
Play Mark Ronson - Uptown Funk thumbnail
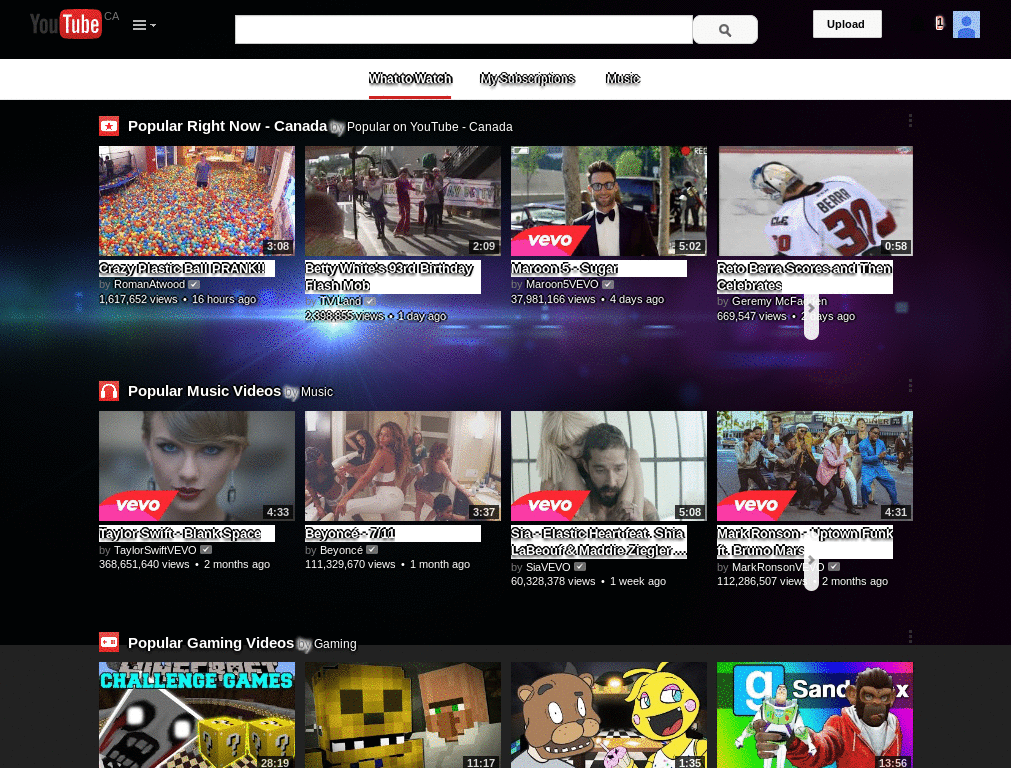(x=815, y=466)
